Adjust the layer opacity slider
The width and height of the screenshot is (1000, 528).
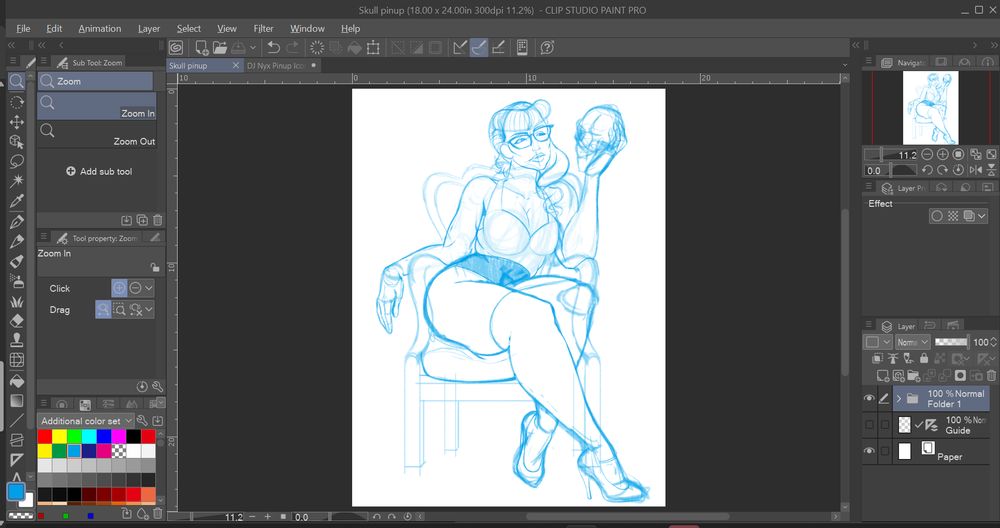(950, 342)
